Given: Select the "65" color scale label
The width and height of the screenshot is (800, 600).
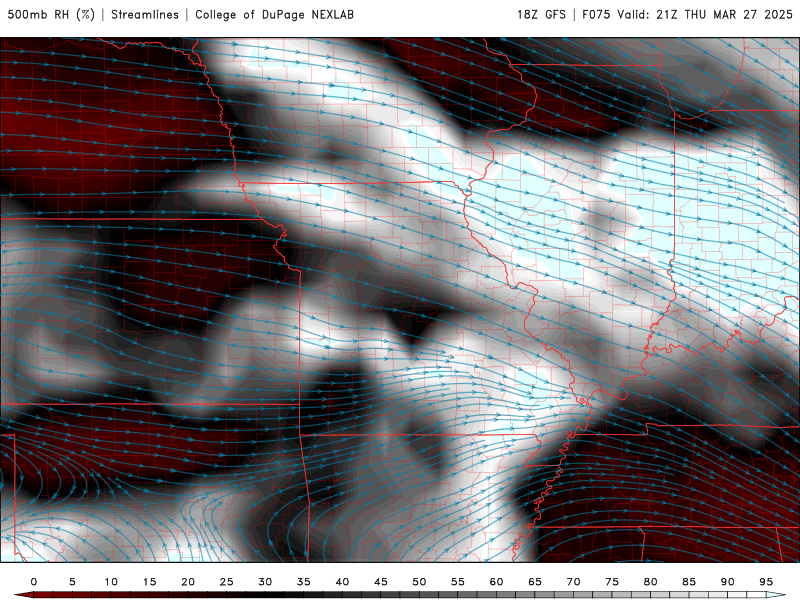Looking at the screenshot, I should 535,582.
